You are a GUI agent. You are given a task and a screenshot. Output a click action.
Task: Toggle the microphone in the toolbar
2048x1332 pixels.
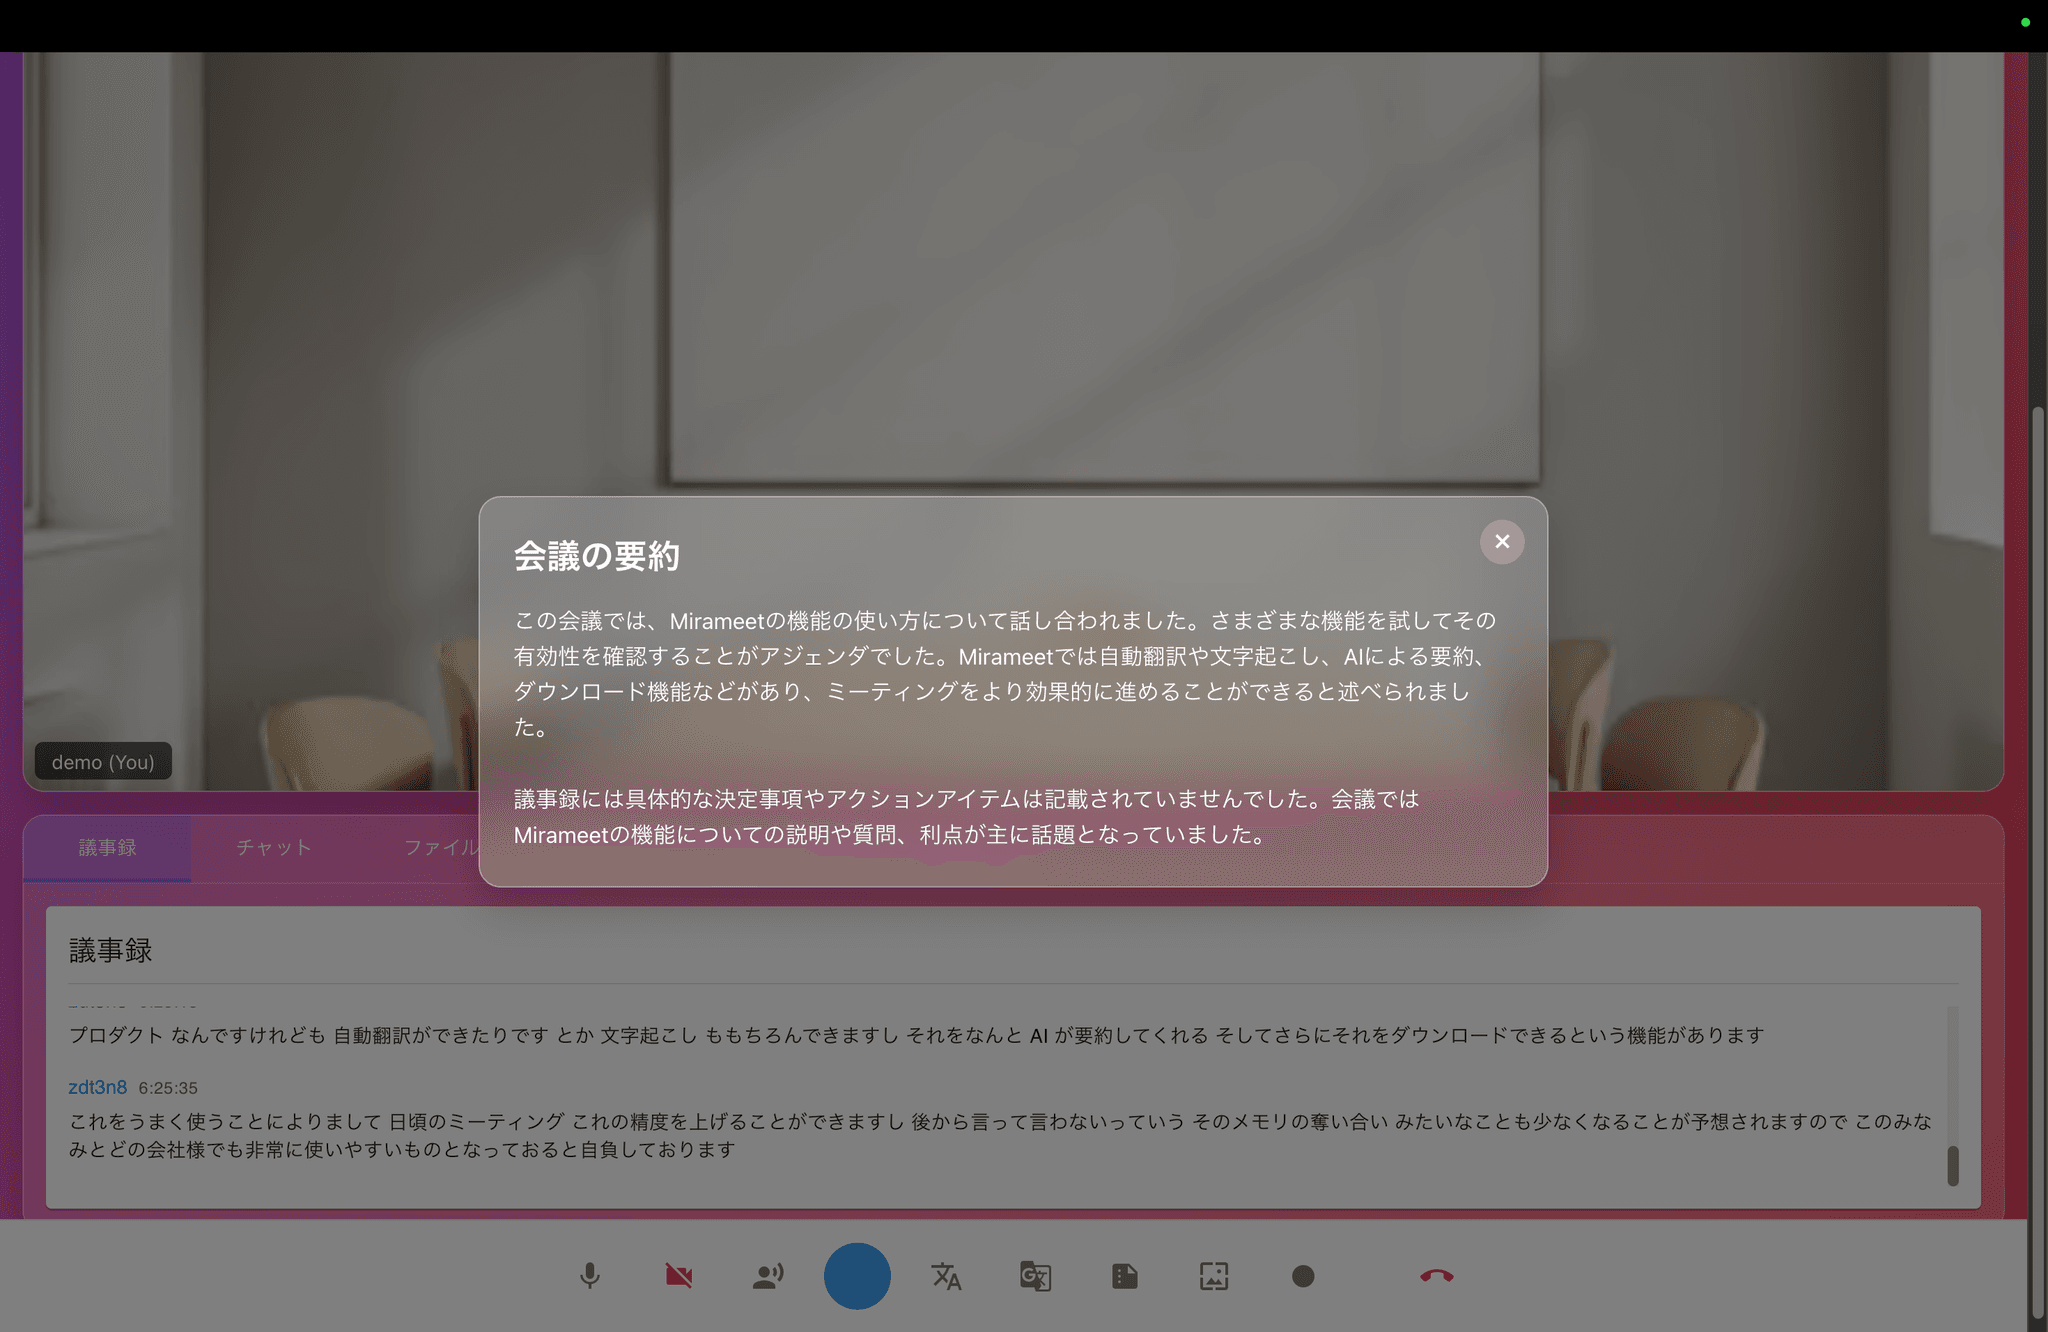click(590, 1276)
